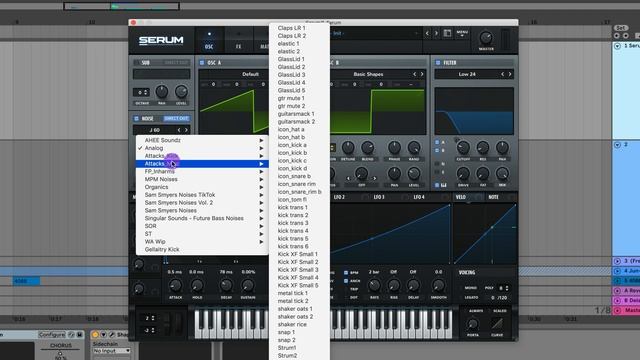Click the Set locator button in Ableton
The width and height of the screenshot is (640, 360).
coord(621,28)
